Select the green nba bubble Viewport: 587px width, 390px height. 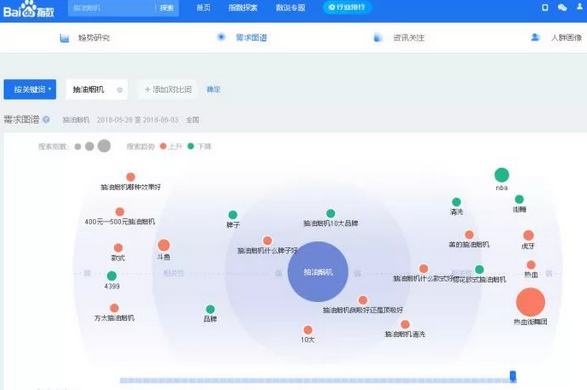coord(502,175)
